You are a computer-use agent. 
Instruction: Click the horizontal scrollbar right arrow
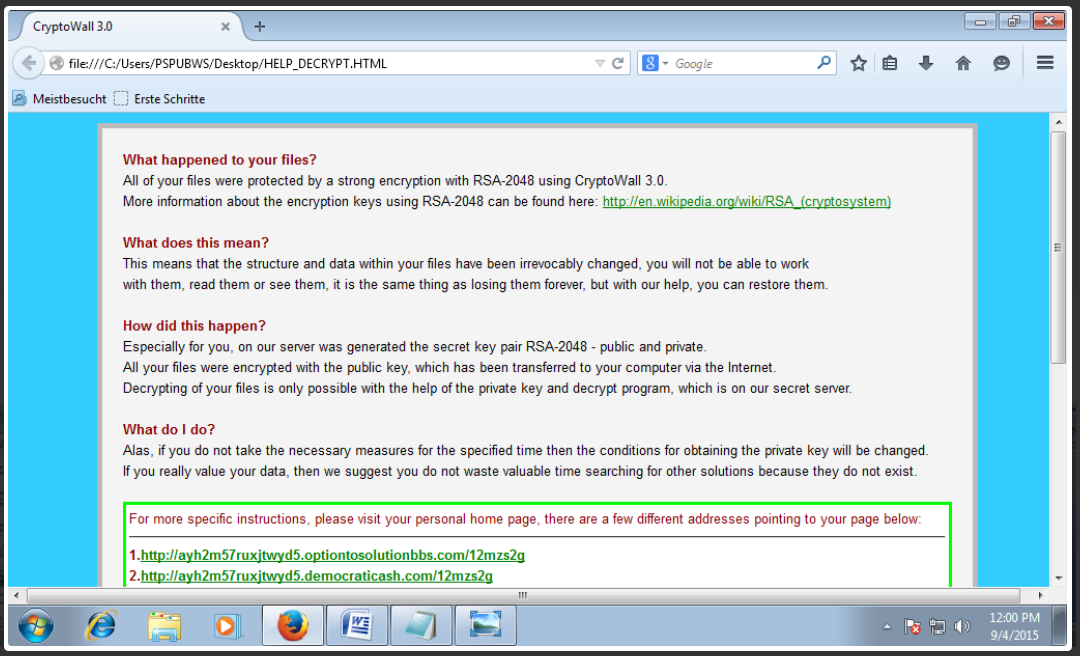coord(1040,595)
